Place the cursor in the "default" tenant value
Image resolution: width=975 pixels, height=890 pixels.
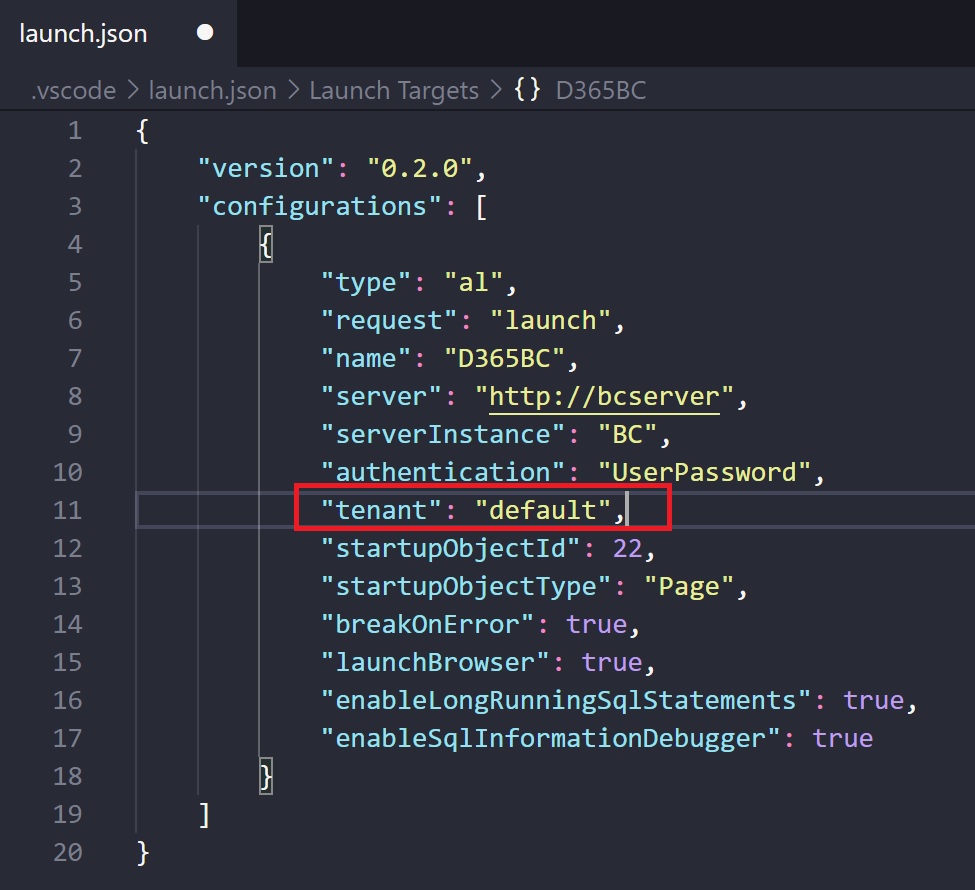tap(543, 510)
